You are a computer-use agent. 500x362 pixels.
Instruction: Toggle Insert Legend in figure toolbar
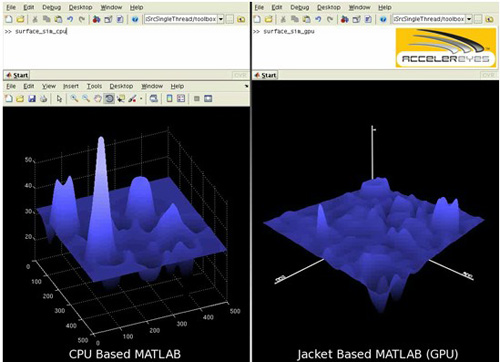click(x=181, y=99)
